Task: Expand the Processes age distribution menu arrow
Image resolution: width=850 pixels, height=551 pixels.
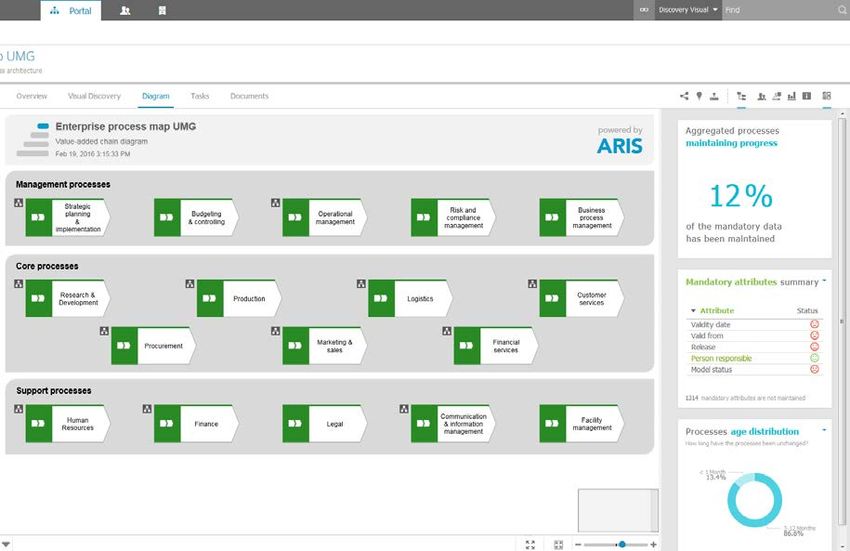Action: [824, 430]
